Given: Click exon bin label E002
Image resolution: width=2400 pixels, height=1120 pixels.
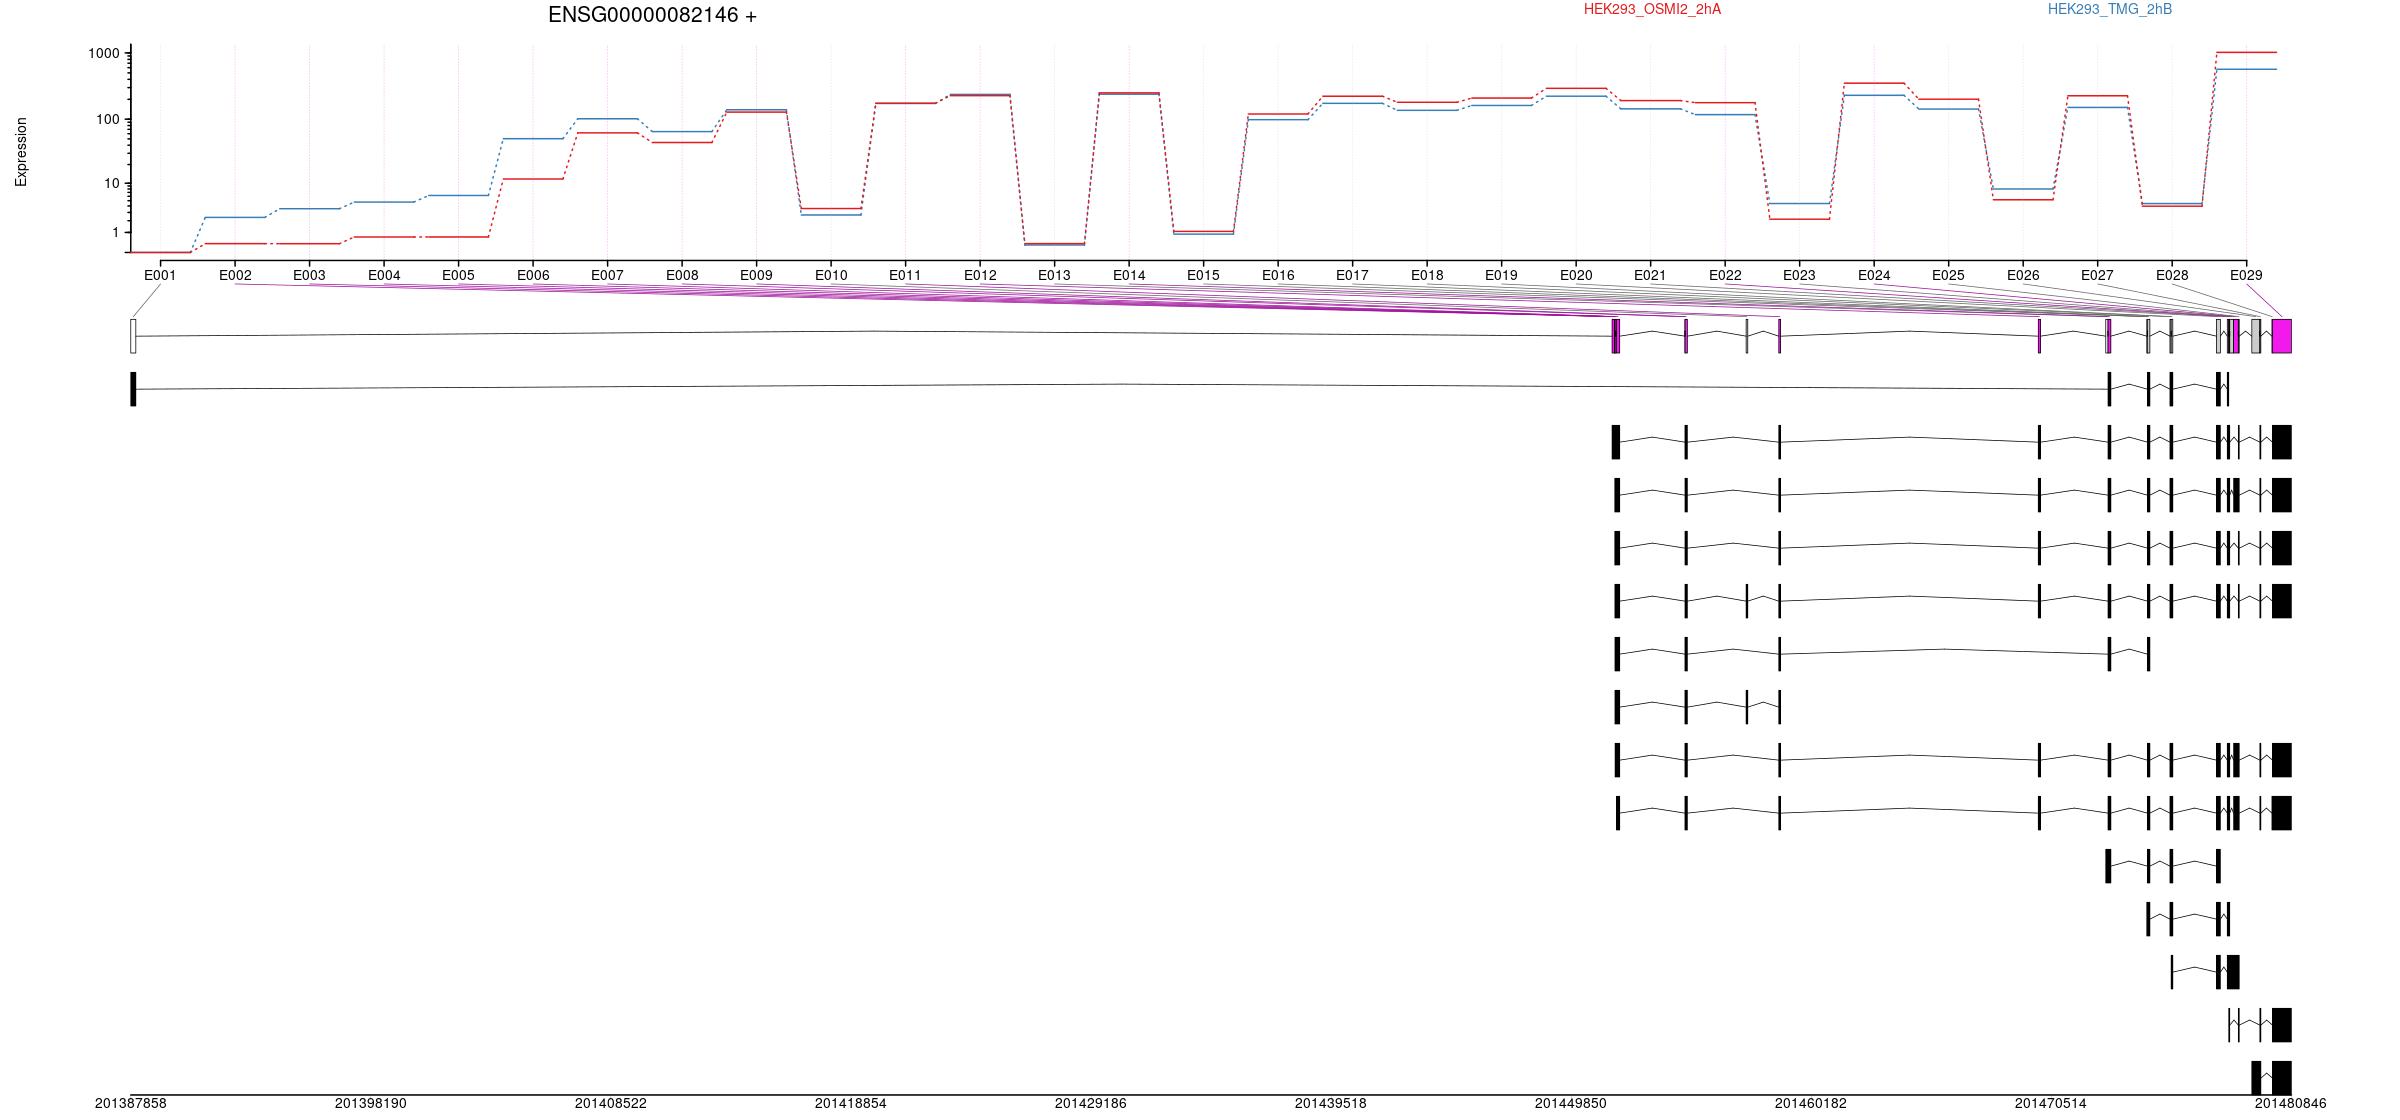Looking at the screenshot, I should (235, 275).
